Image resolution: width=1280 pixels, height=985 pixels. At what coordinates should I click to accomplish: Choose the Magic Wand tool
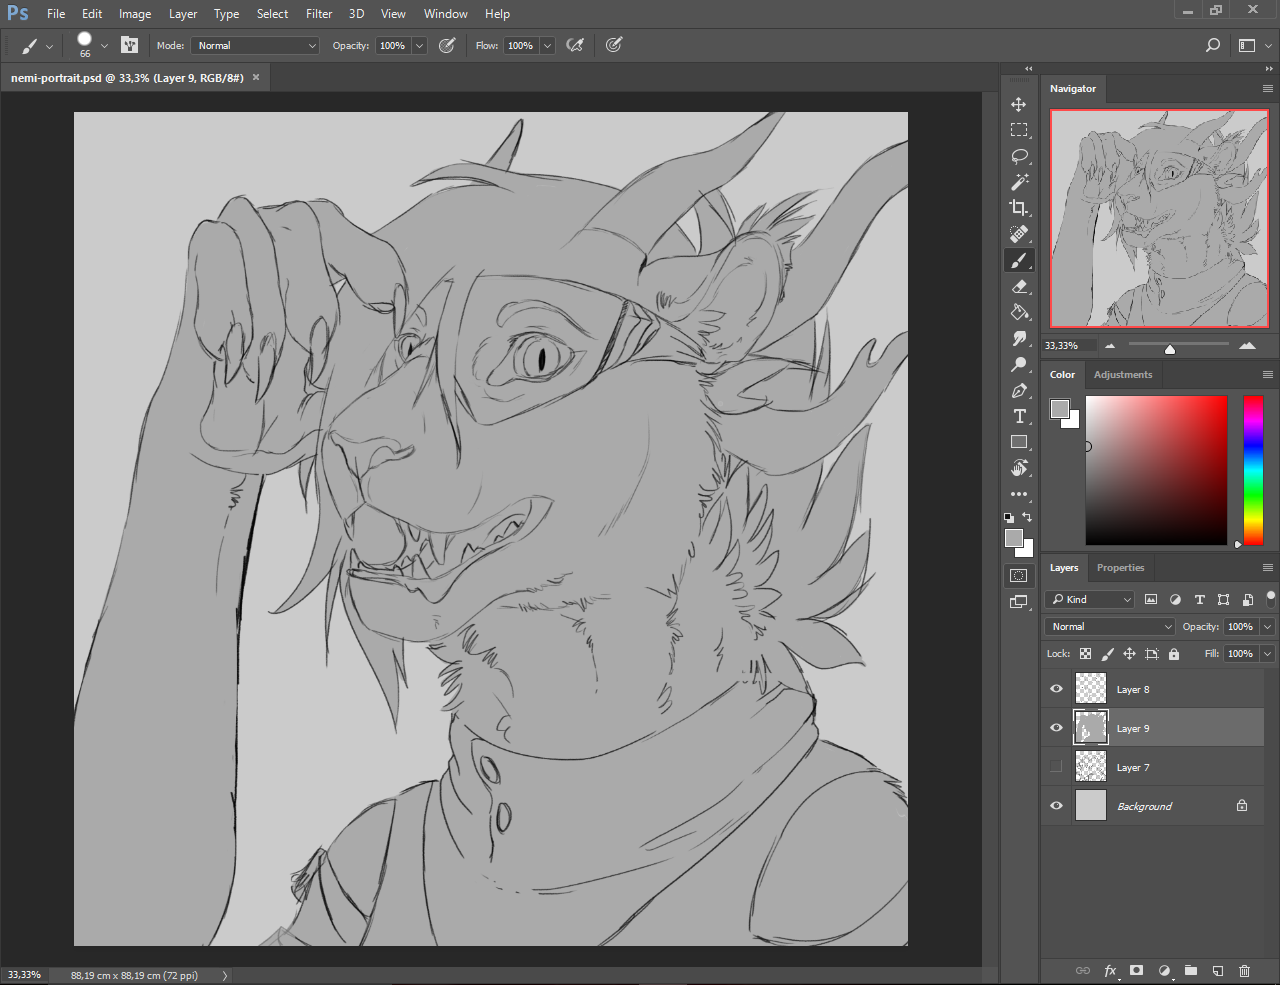click(1018, 182)
